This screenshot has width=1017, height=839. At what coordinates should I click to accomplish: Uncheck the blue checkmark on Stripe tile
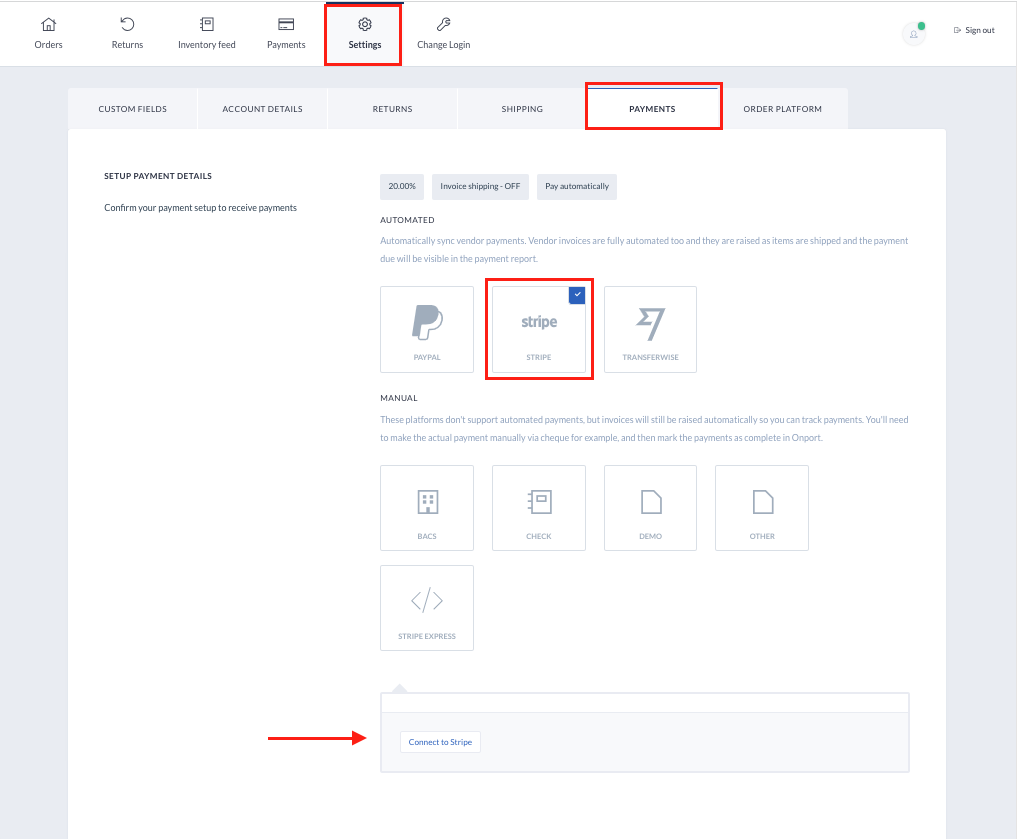point(577,295)
